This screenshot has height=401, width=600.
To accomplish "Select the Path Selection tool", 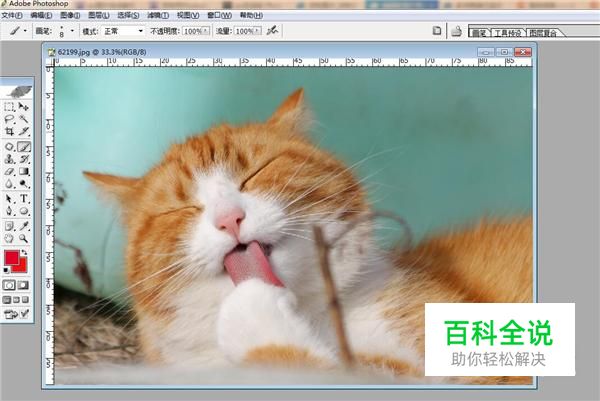I will (x=9, y=199).
